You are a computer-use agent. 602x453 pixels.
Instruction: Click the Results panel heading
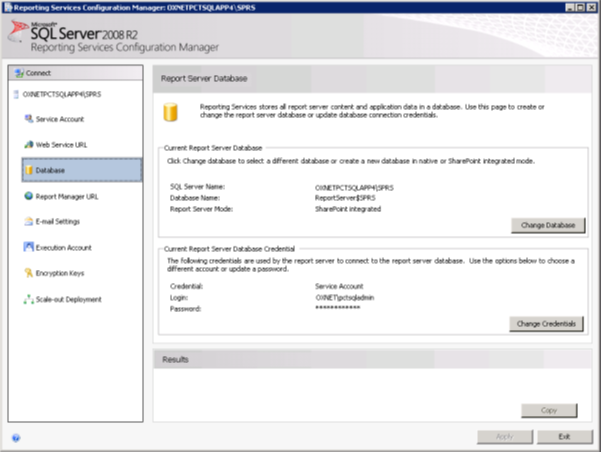pos(175,360)
